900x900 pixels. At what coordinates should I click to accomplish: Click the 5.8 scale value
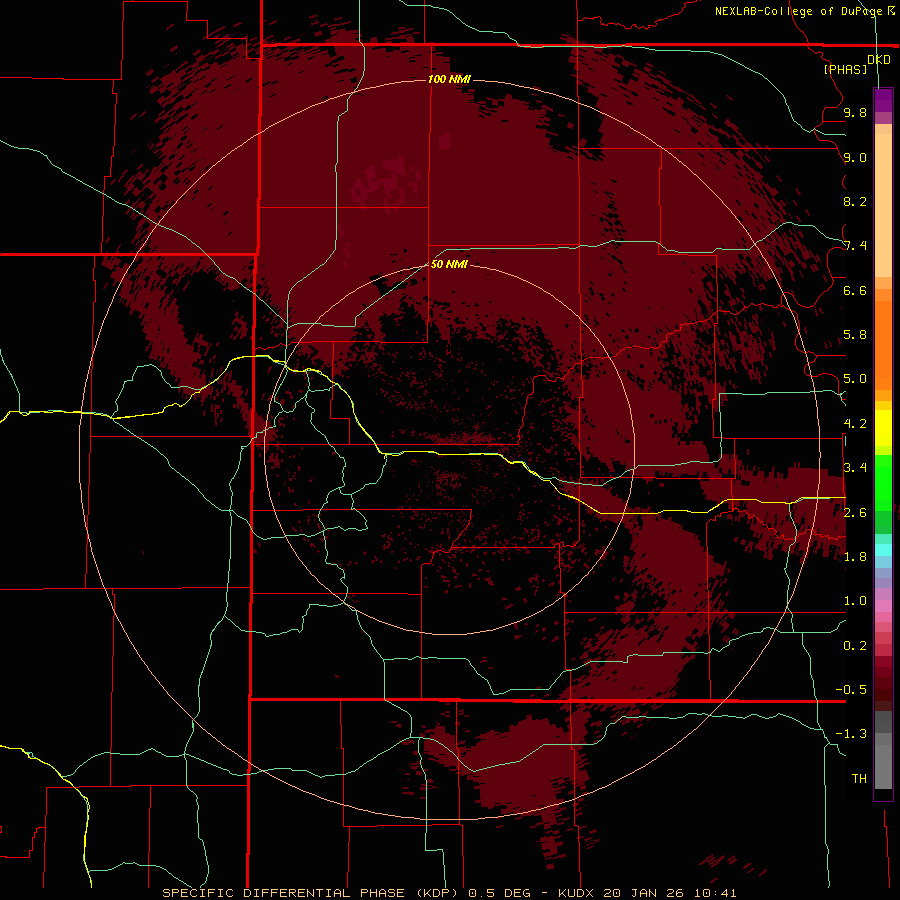point(855,335)
